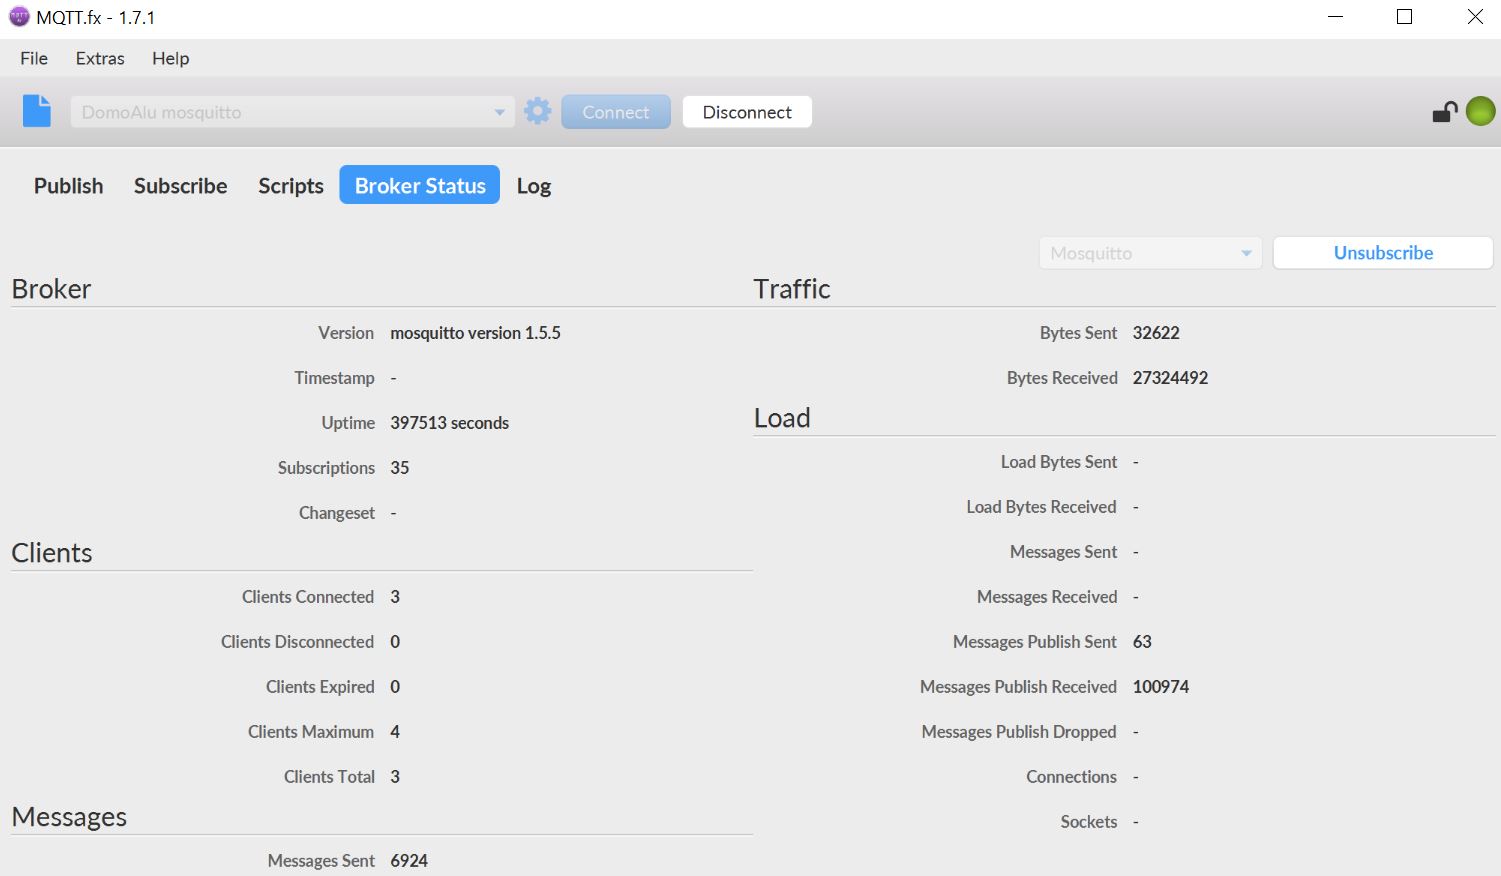The image size is (1501, 876).
Task: Click the Timestamp label
Action: (334, 378)
